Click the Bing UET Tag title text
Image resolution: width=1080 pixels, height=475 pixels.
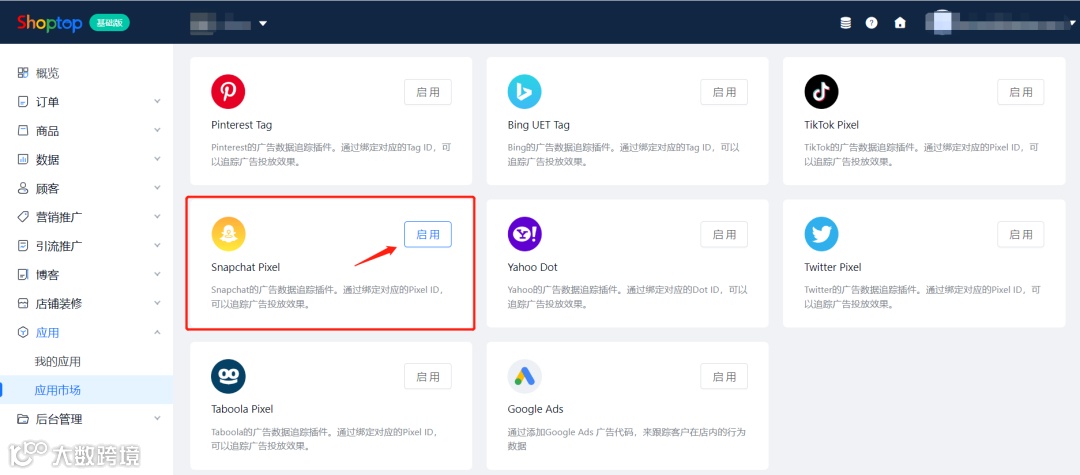(539, 125)
